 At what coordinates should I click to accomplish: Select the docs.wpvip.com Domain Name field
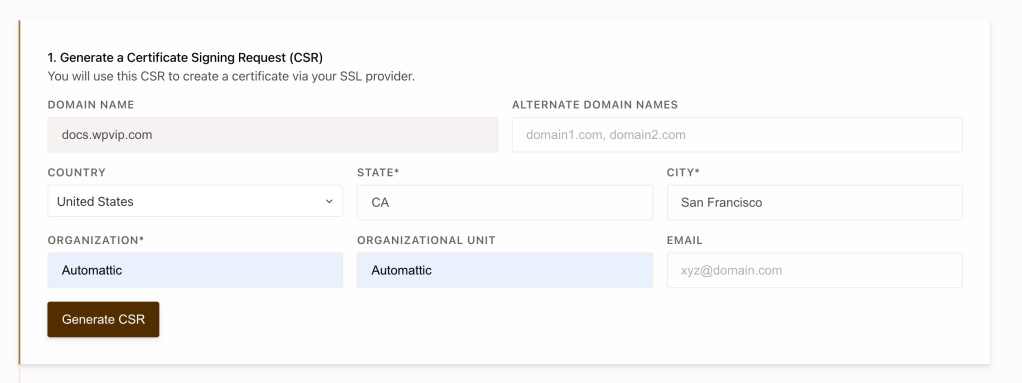[272, 135]
